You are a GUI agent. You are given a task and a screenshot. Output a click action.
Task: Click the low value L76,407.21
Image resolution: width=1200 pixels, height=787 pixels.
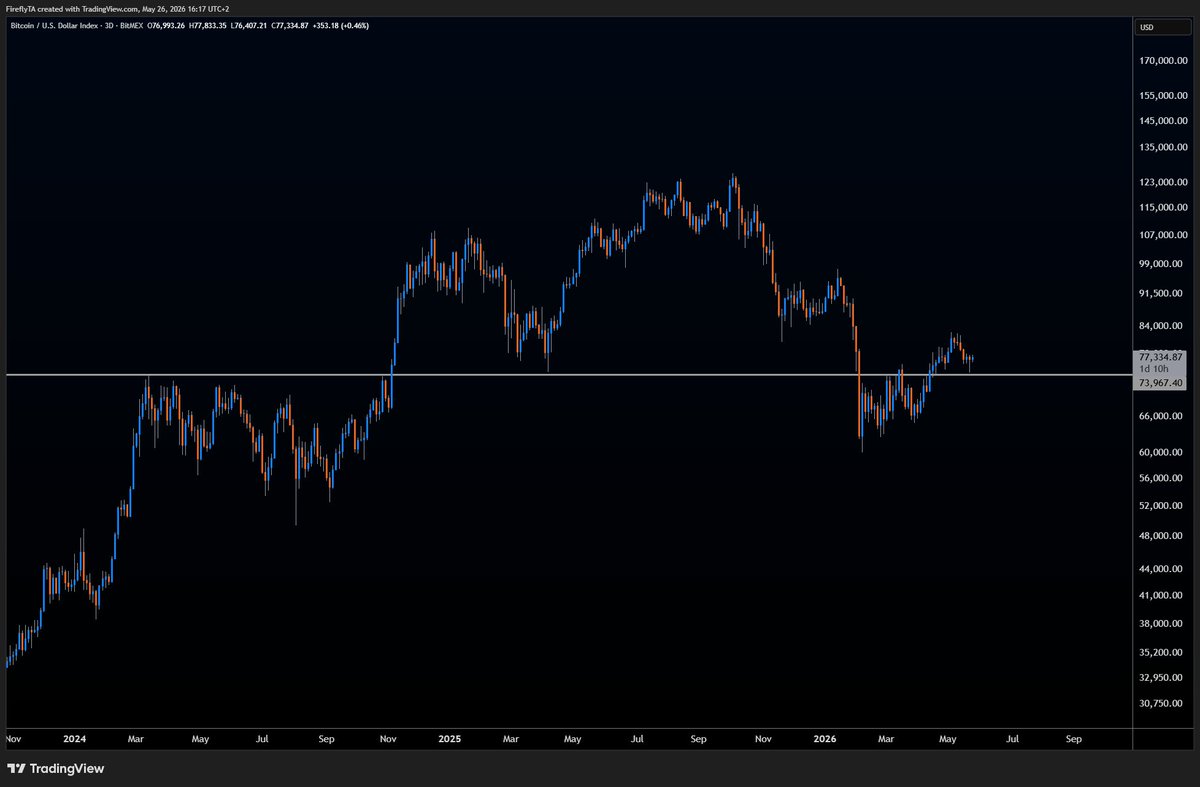coord(248,25)
